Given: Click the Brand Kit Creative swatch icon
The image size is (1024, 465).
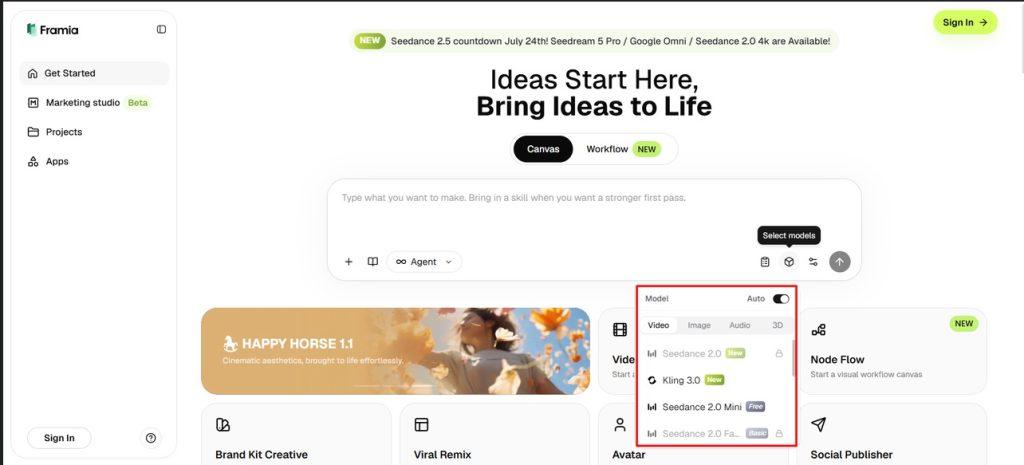Looking at the screenshot, I should (223, 425).
